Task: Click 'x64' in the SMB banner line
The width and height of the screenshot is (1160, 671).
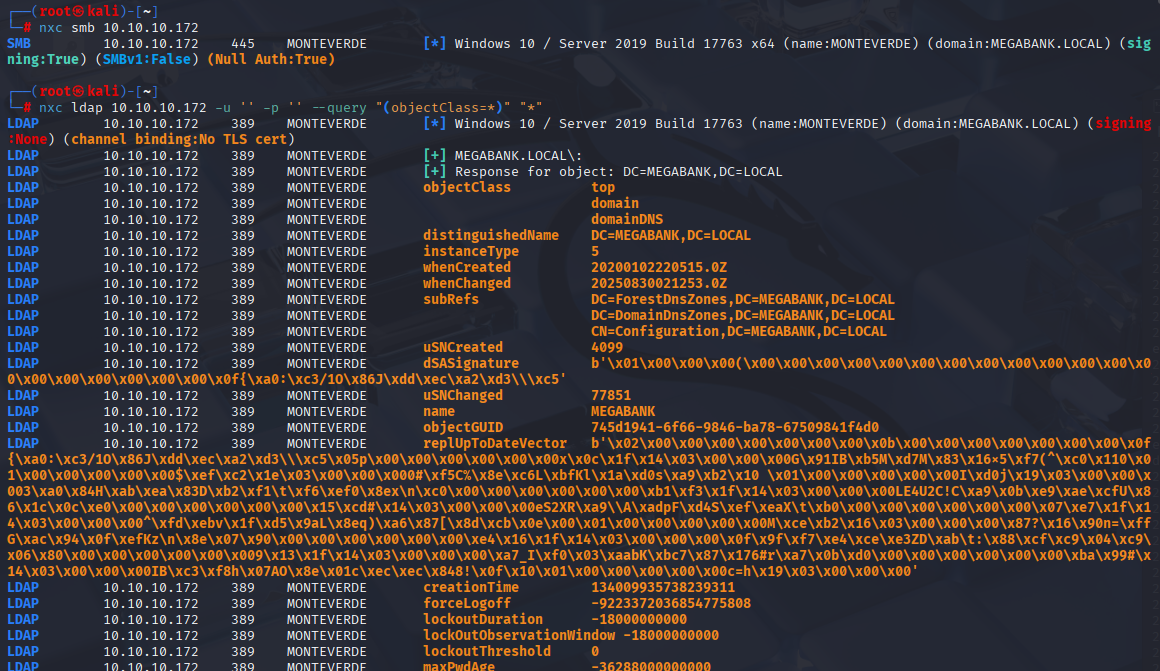Action: click(763, 44)
